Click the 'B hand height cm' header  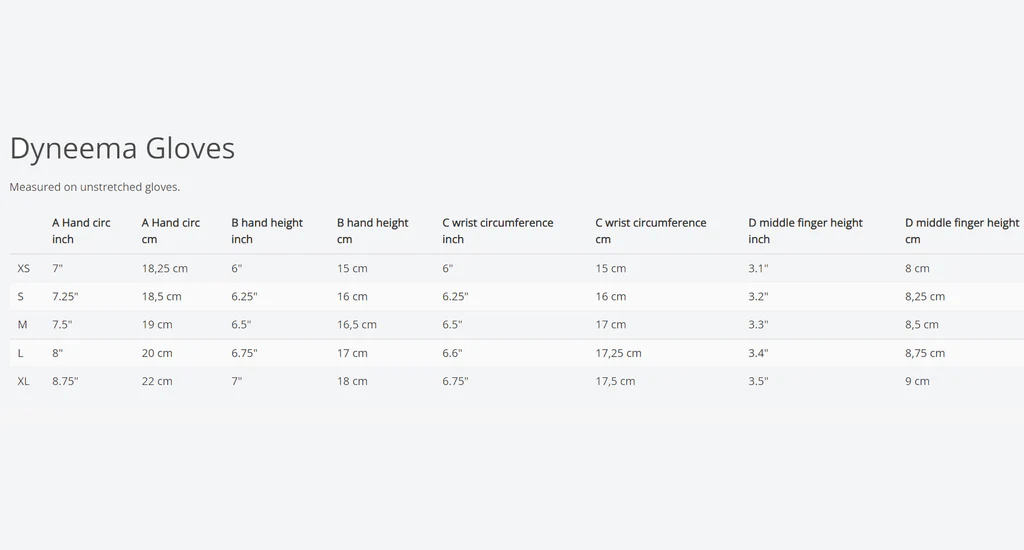(372, 231)
